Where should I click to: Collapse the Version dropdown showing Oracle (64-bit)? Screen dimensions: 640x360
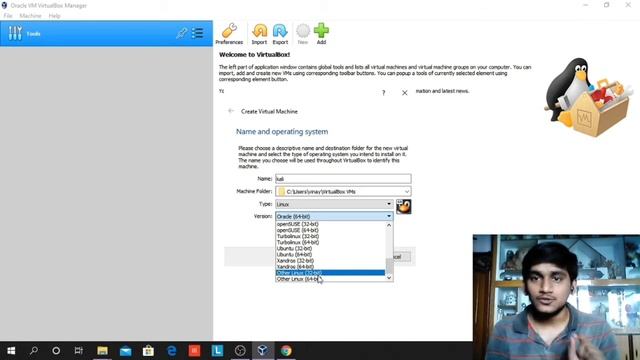click(334, 216)
